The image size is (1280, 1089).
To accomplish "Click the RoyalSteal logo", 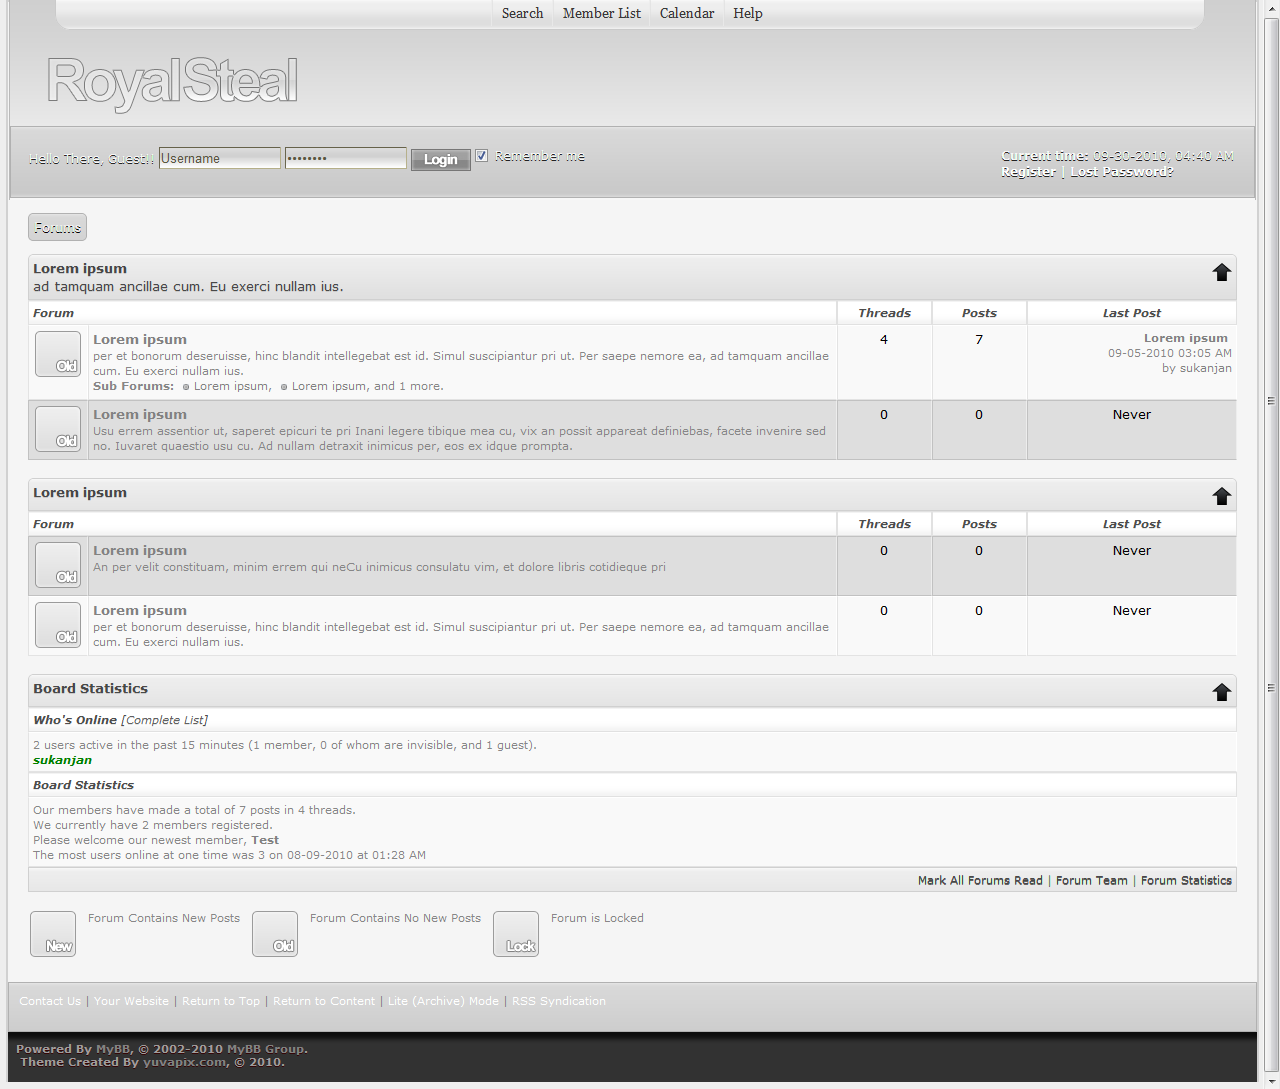I will click(172, 82).
